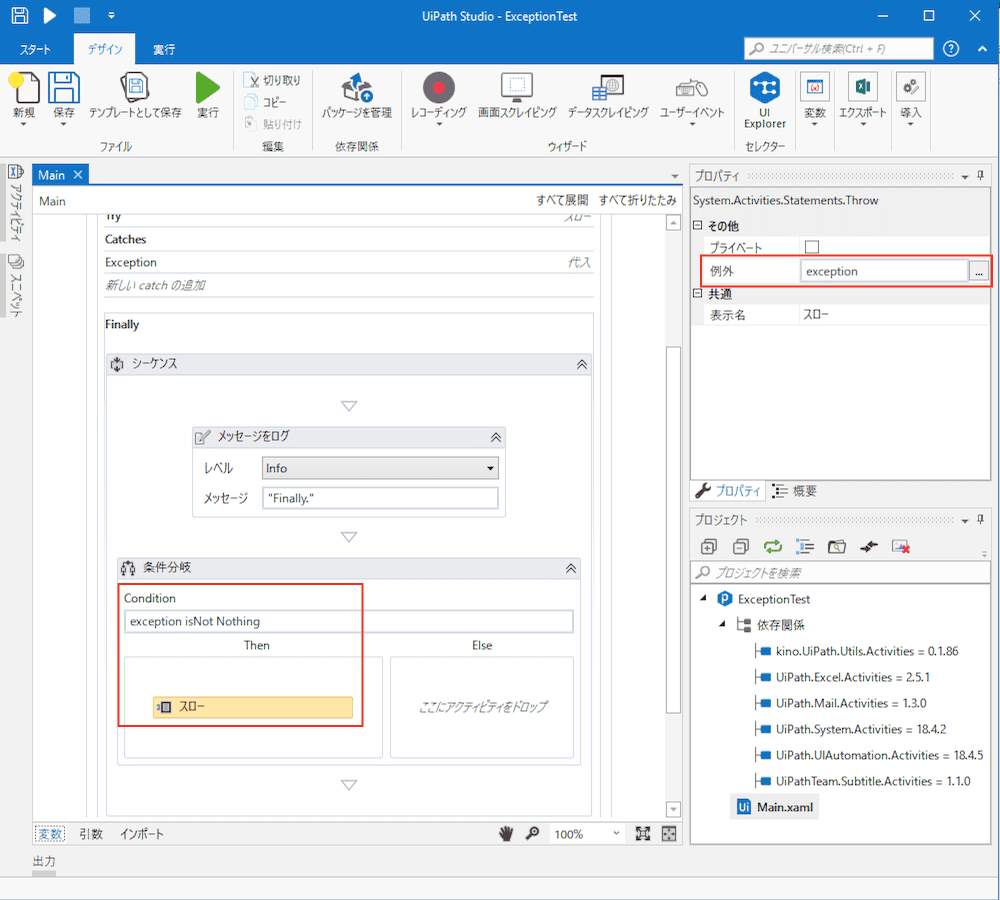Click すべて折りたたみ collapse all
Viewport: 1000px width, 900px height.
(x=637, y=200)
